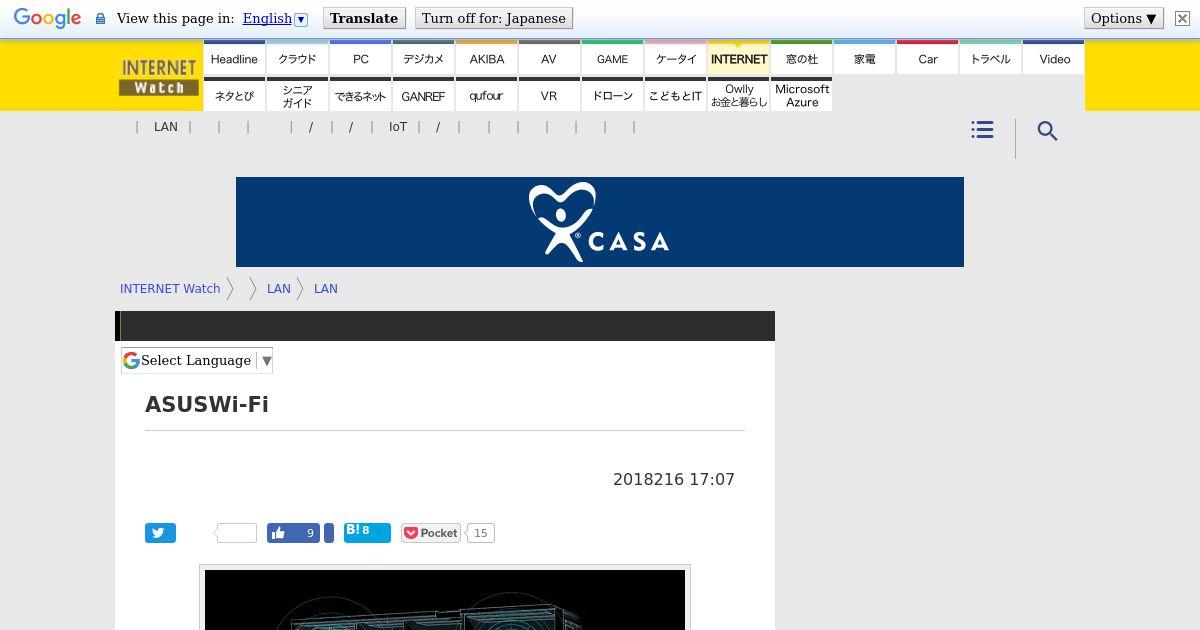Click the search magnifier icon

[x=1047, y=131]
